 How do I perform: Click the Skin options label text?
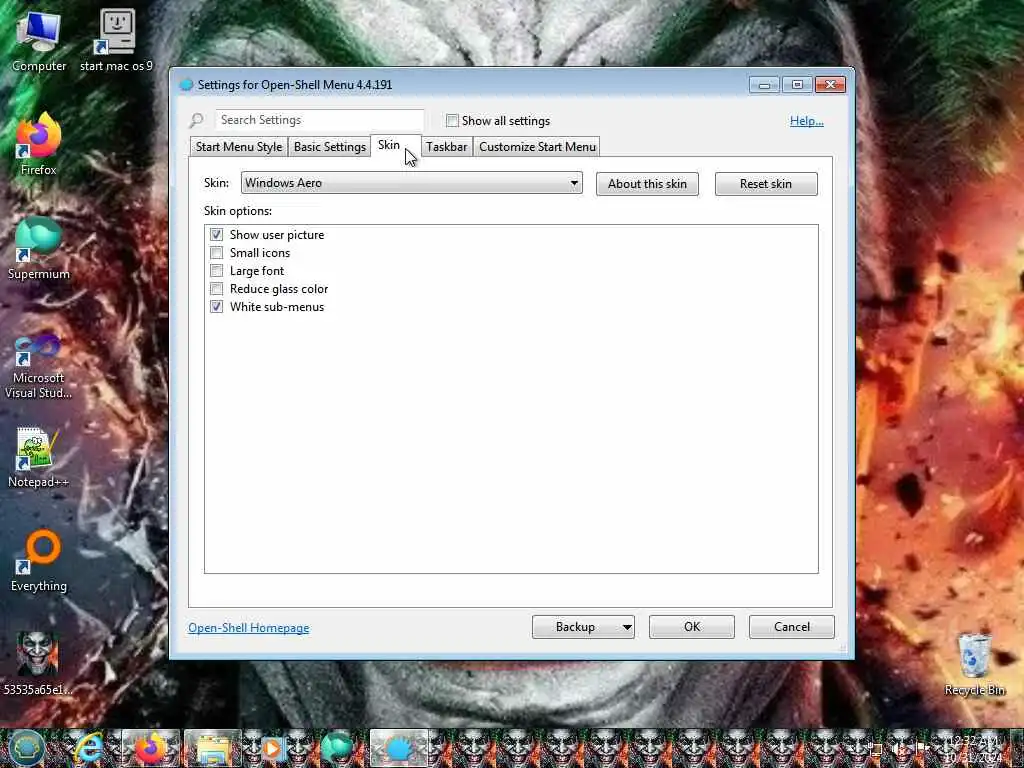point(238,211)
